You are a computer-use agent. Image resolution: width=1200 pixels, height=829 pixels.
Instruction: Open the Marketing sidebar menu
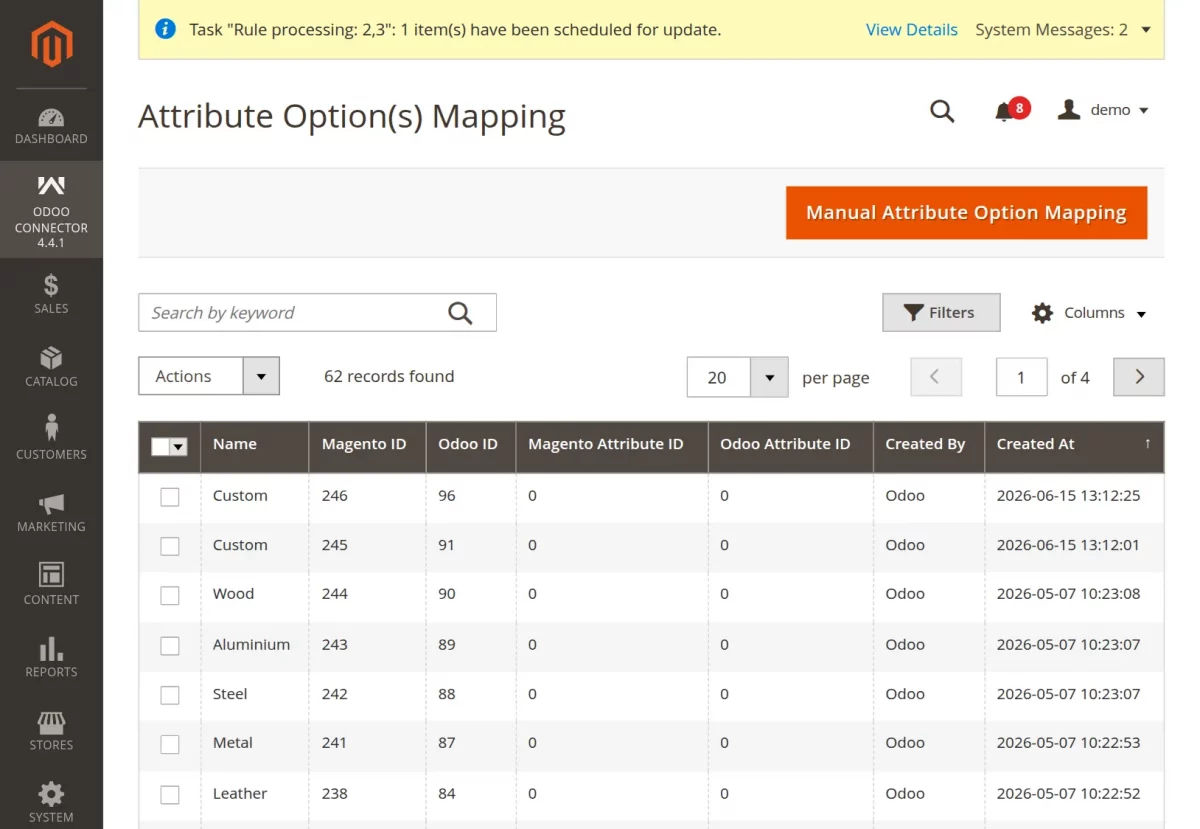coord(51,512)
